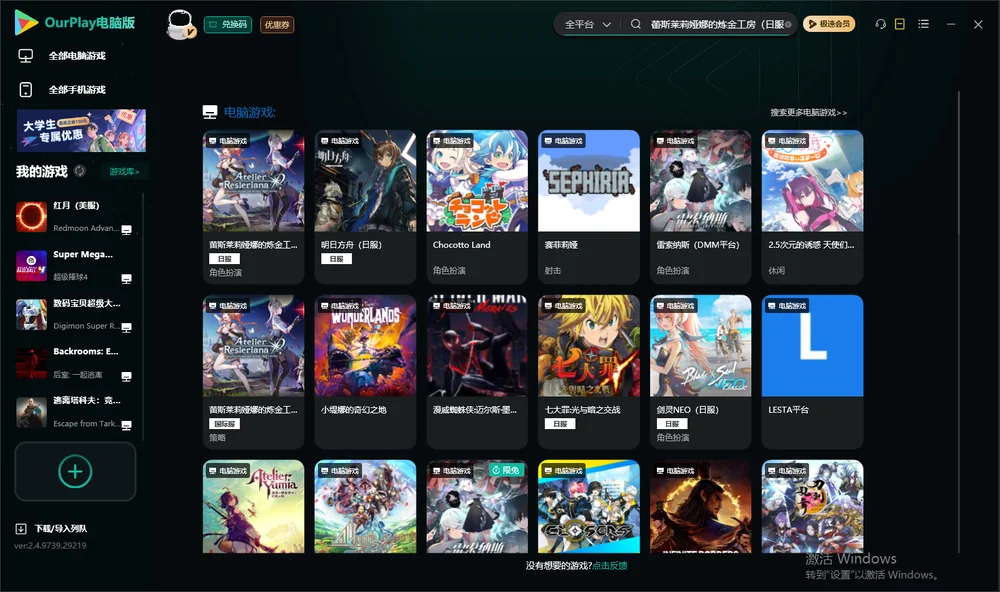Open 红月 (美服) in my games

[x=75, y=216]
